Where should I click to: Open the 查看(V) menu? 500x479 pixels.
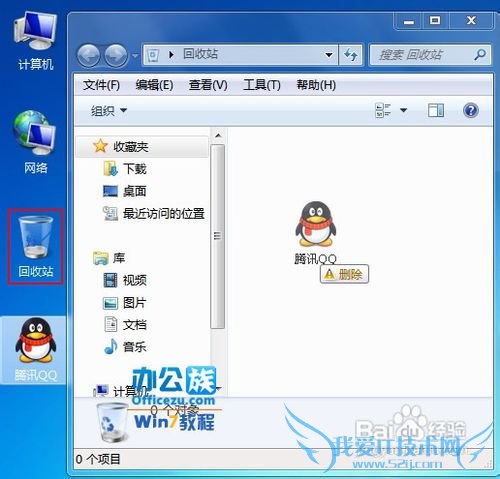point(208,85)
